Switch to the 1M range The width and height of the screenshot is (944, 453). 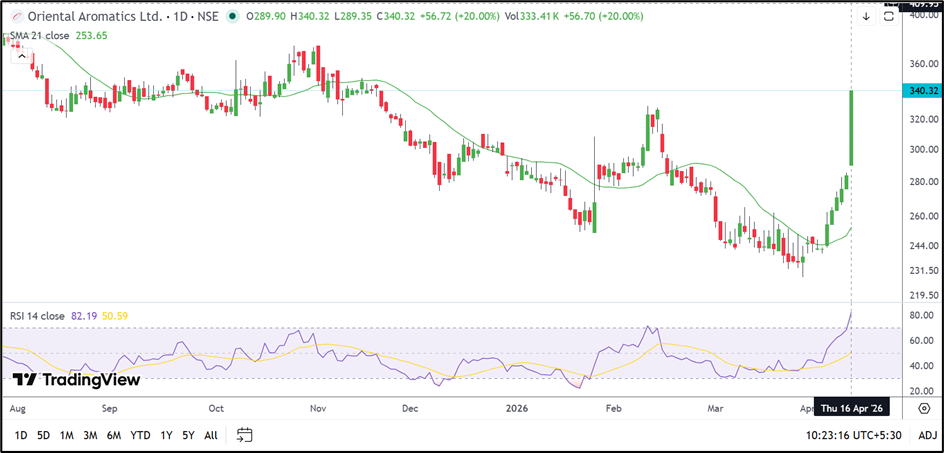click(67, 435)
